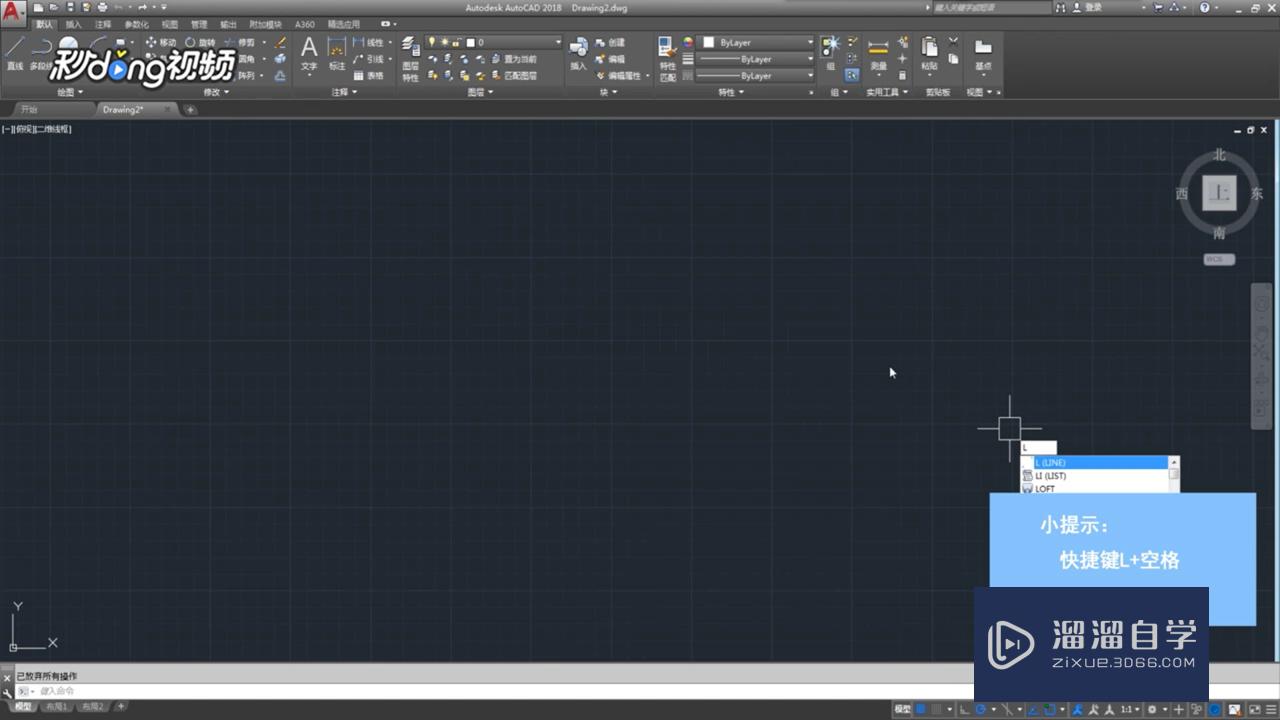Switch to the A360 ribbon tab
1280x720 pixels.
click(305, 24)
